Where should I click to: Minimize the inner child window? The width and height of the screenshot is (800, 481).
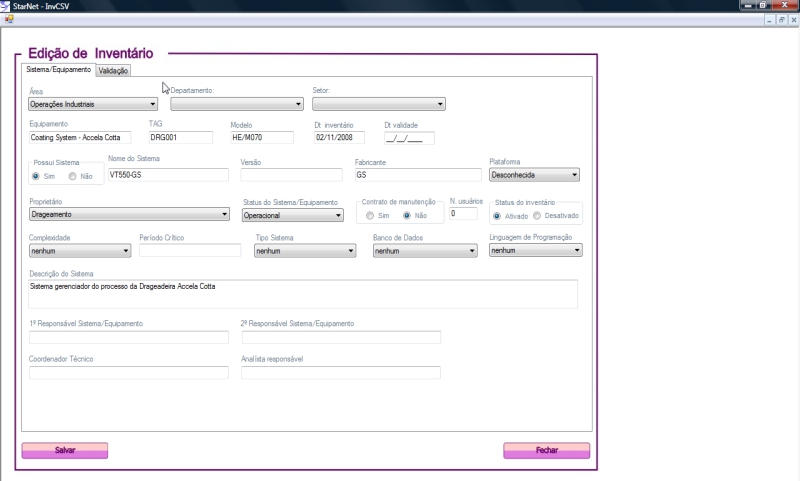(768, 18)
